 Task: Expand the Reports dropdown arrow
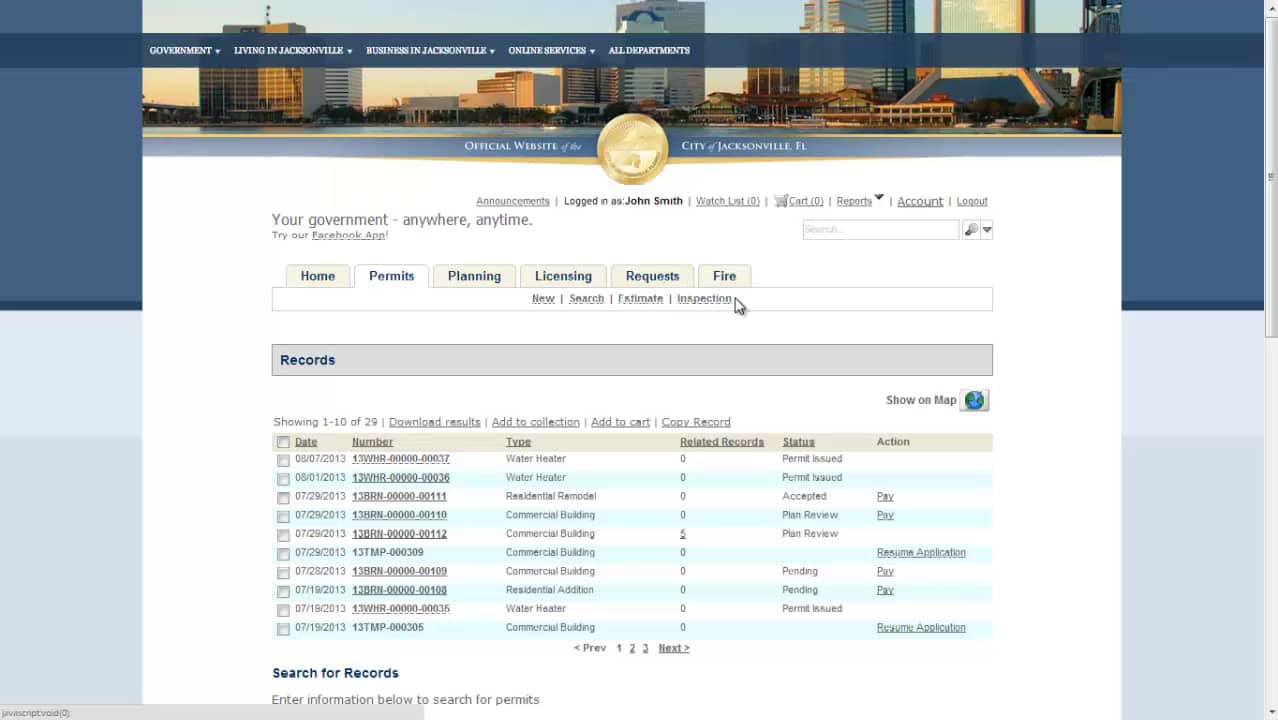pyautogui.click(x=879, y=198)
